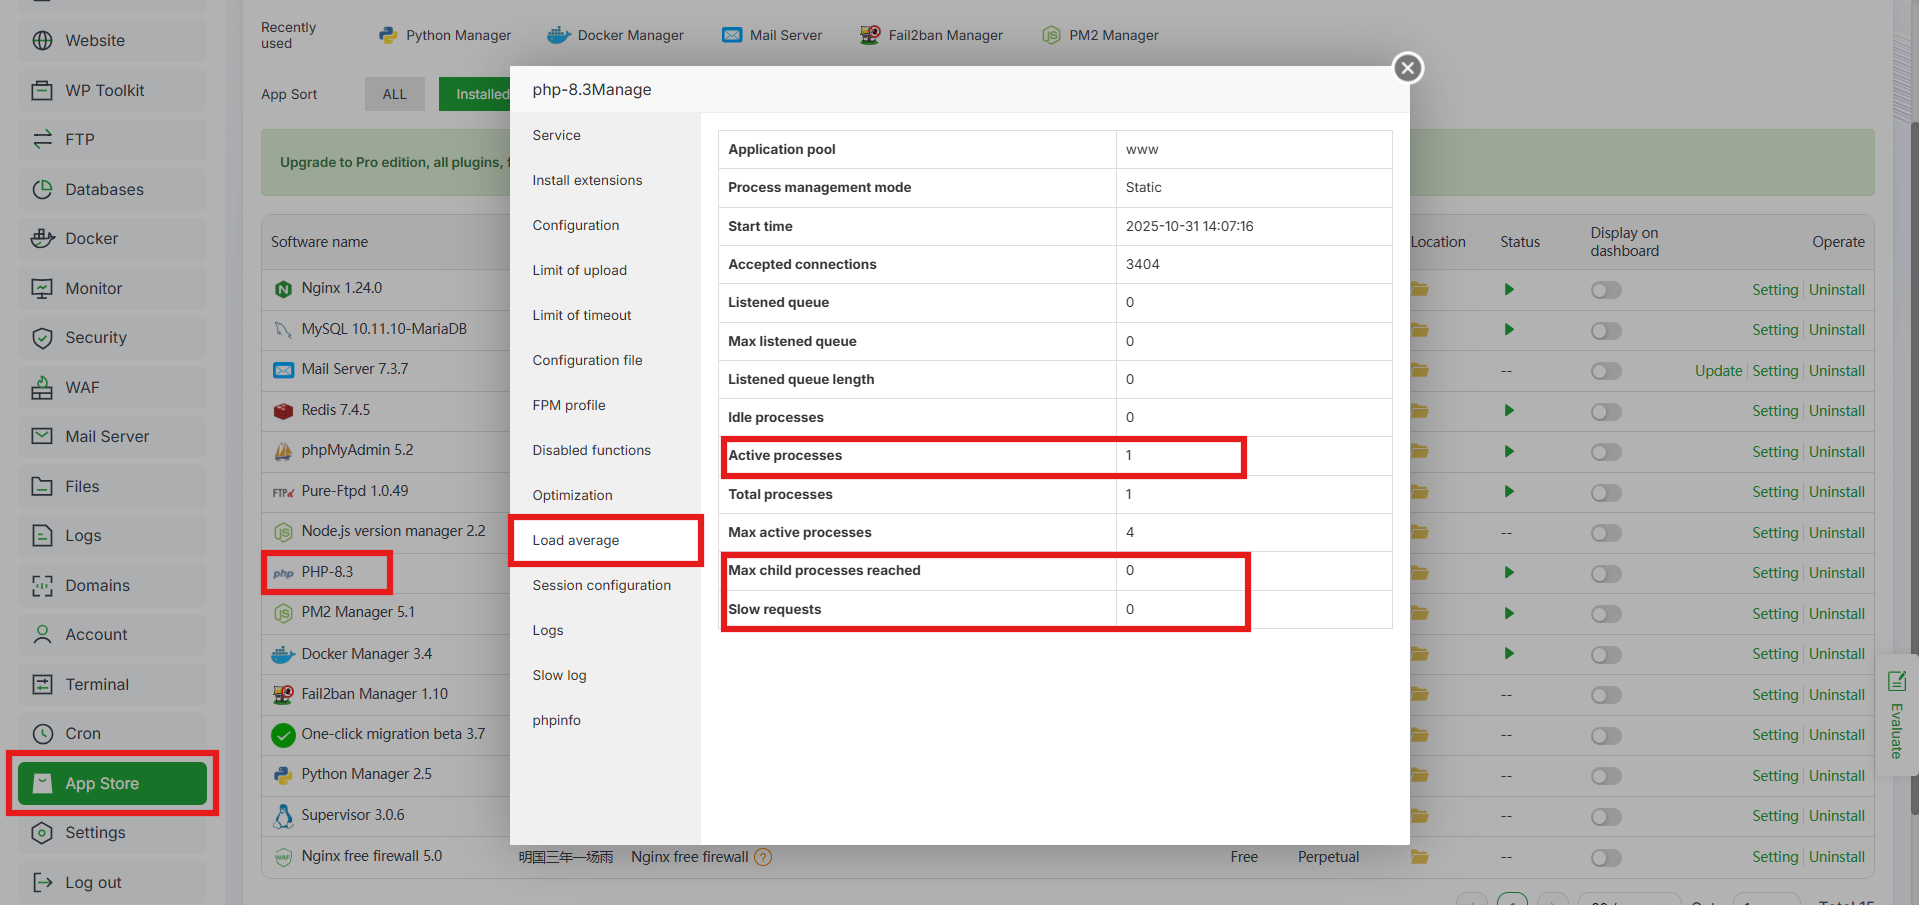
Task: Close the php-8.3 Manage dialog
Action: (1408, 68)
